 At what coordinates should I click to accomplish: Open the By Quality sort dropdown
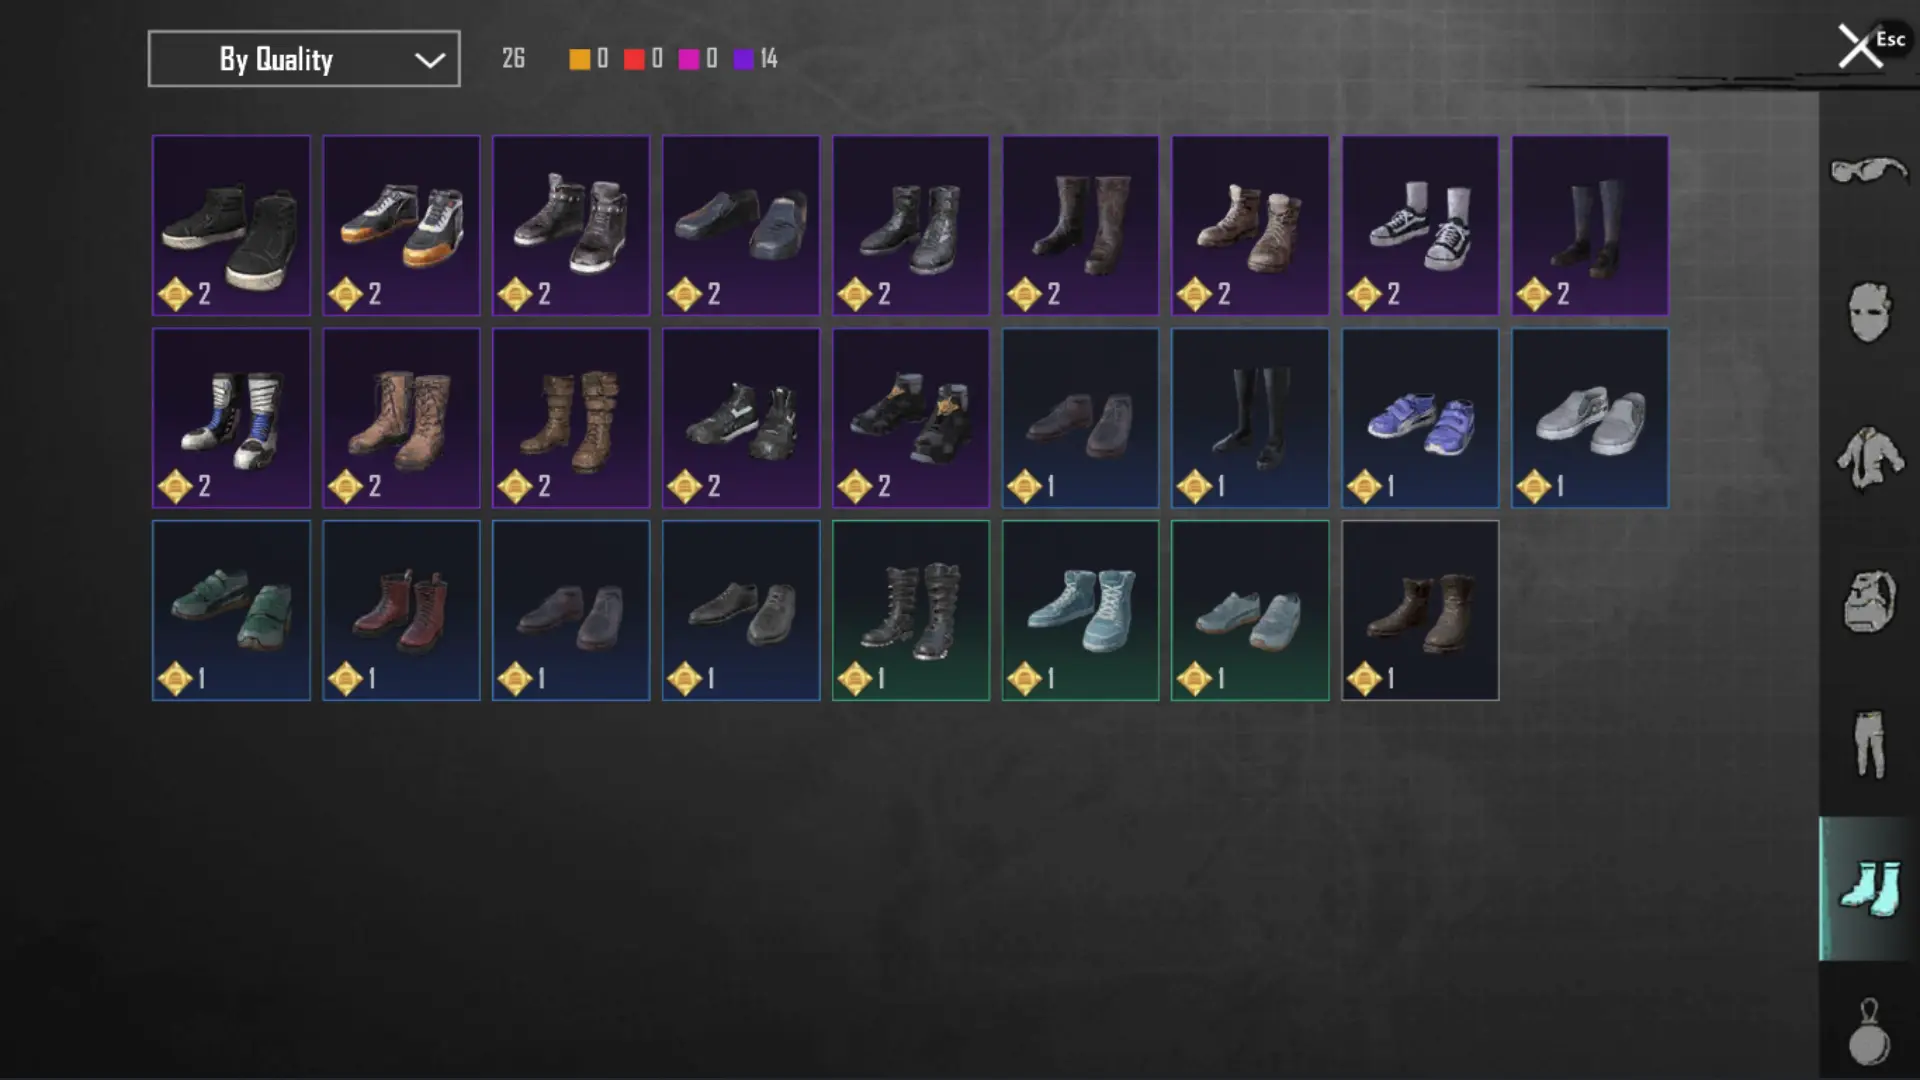304,59
